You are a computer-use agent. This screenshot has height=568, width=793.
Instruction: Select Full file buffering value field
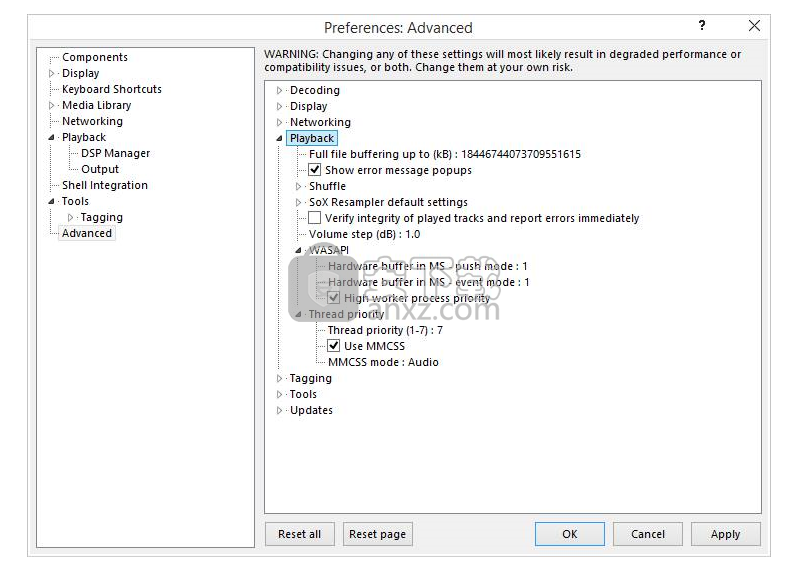click(444, 154)
